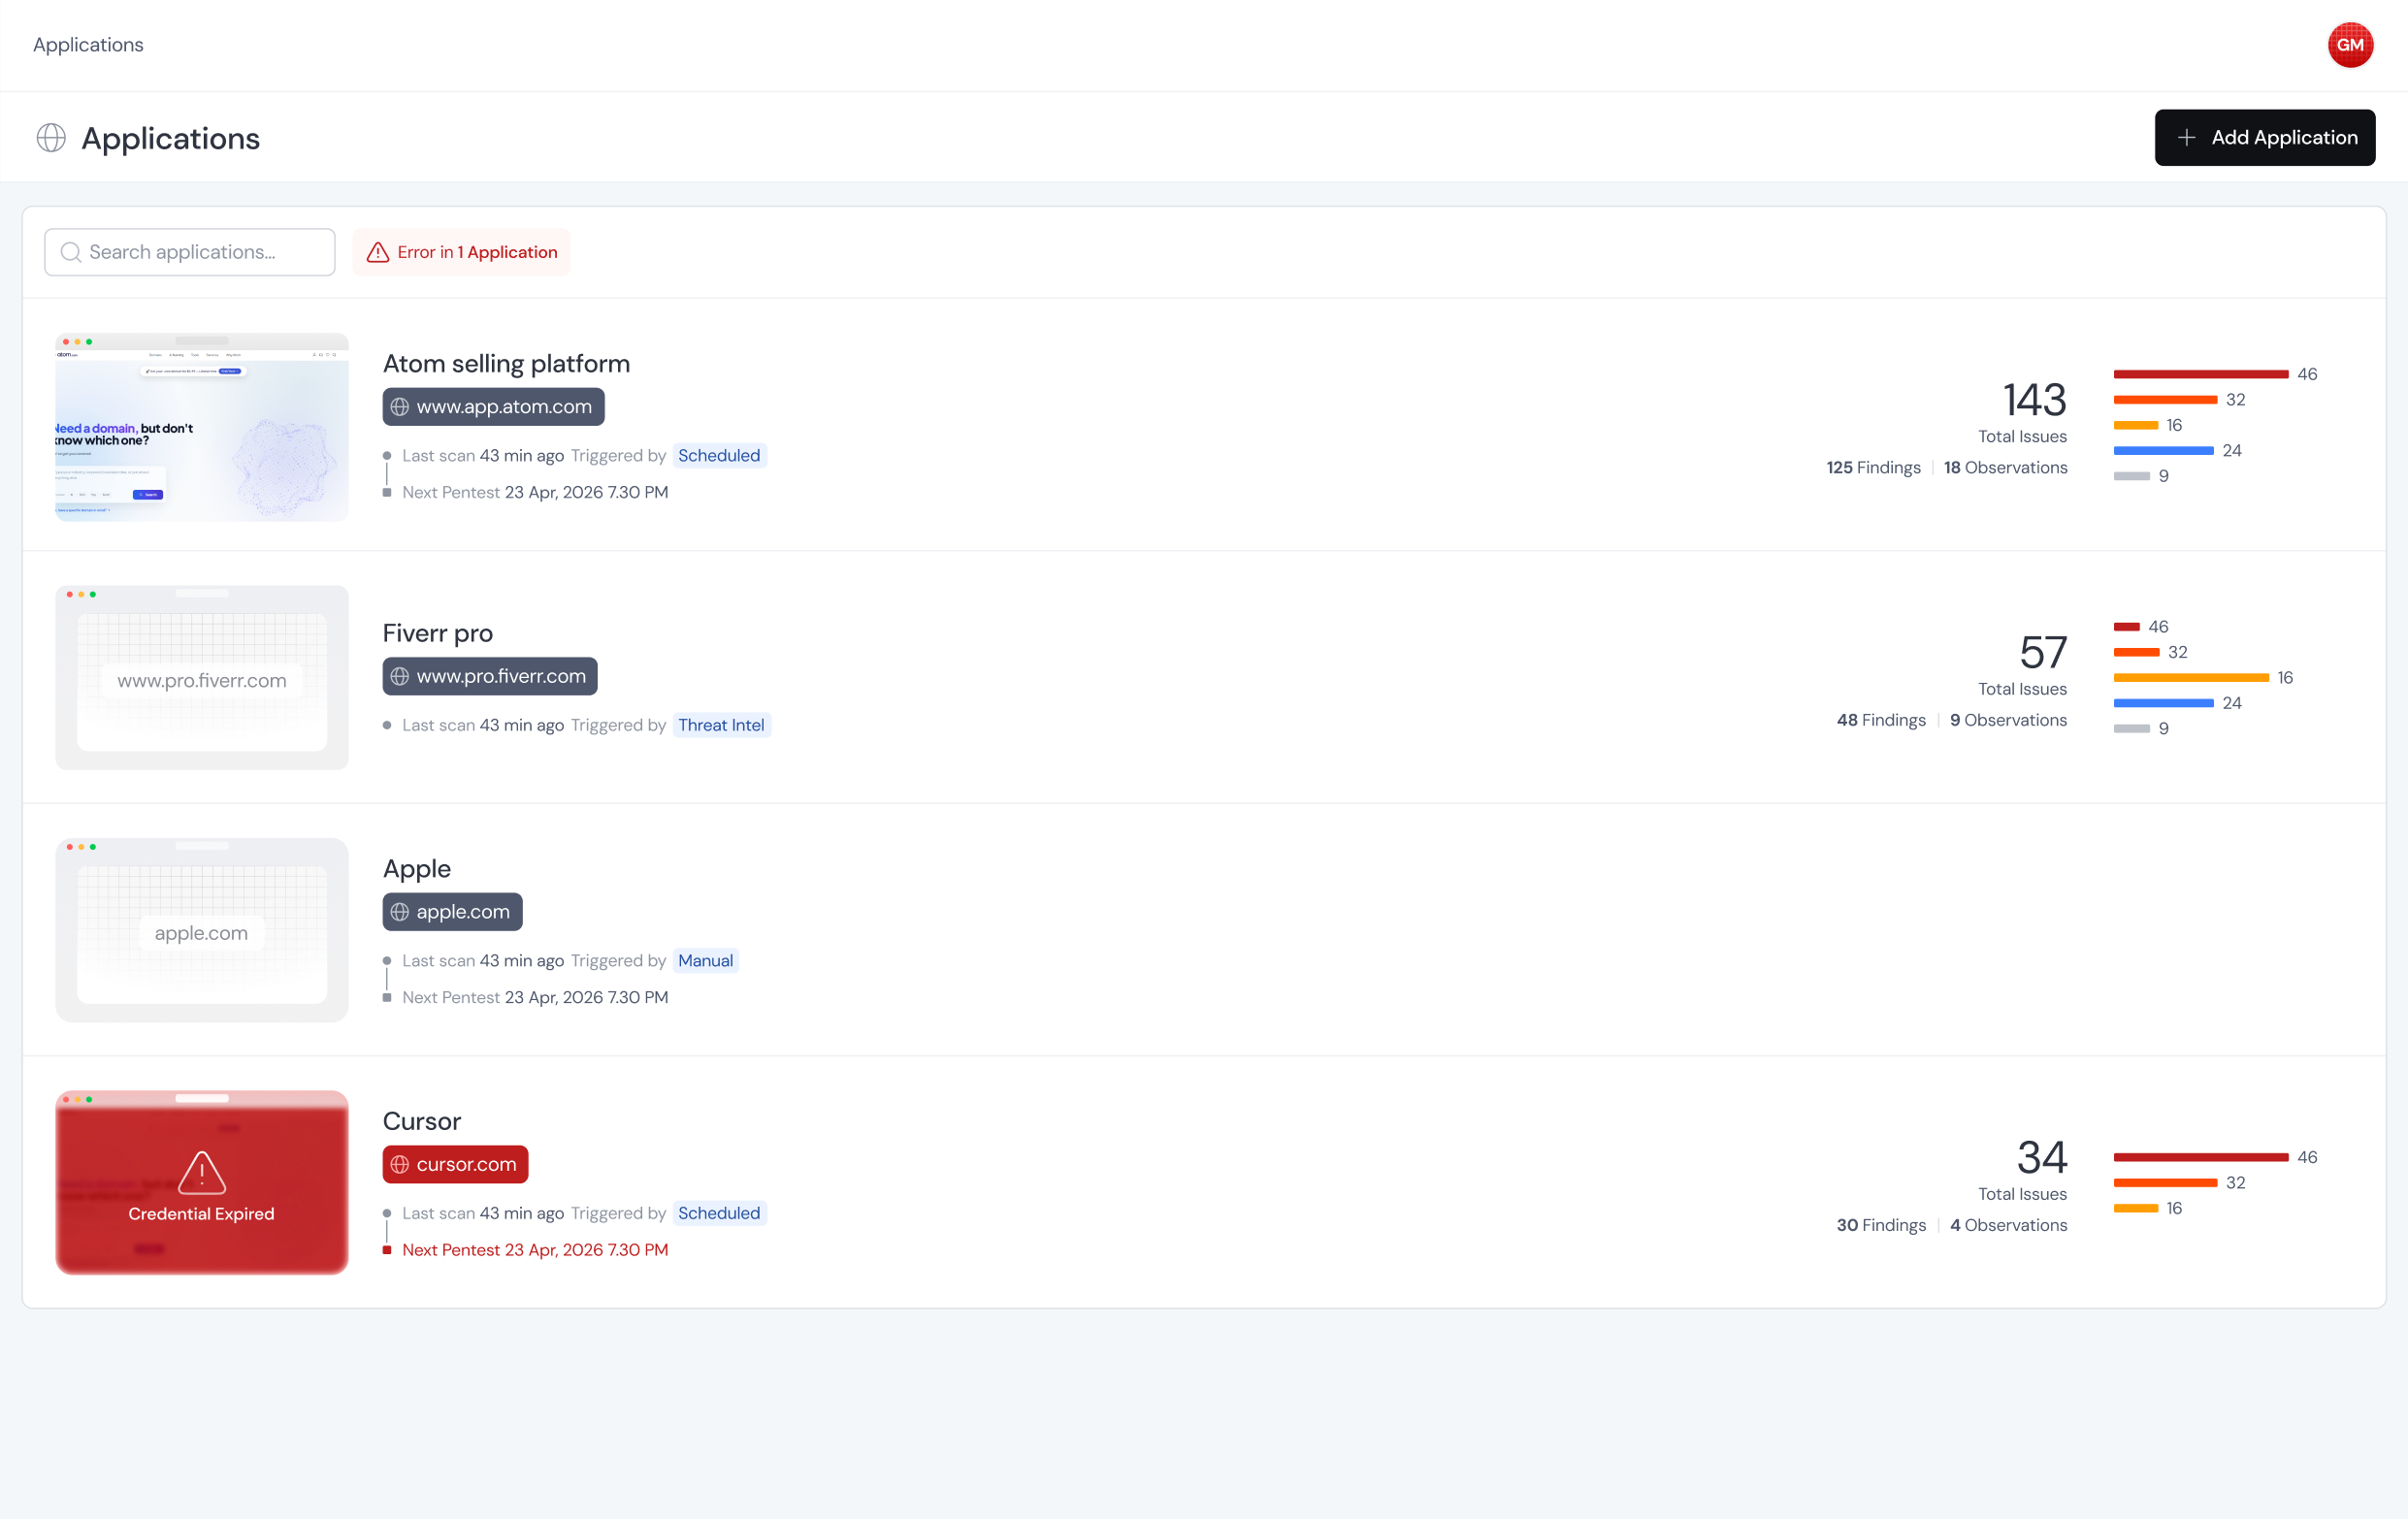The width and height of the screenshot is (2408, 1519).
Task: Click Error in 1 Application badge
Action: tap(462, 252)
